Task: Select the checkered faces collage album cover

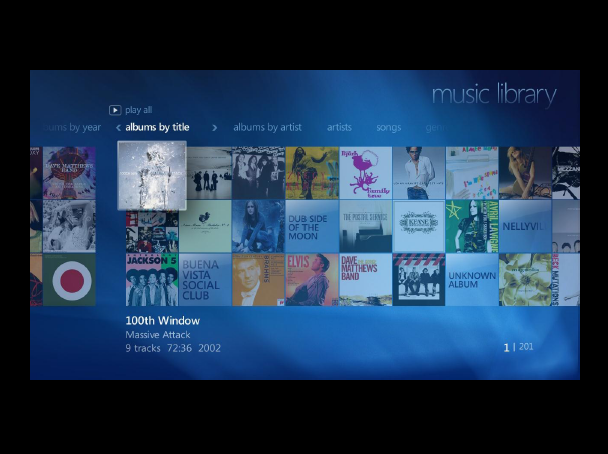Action: tap(152, 231)
